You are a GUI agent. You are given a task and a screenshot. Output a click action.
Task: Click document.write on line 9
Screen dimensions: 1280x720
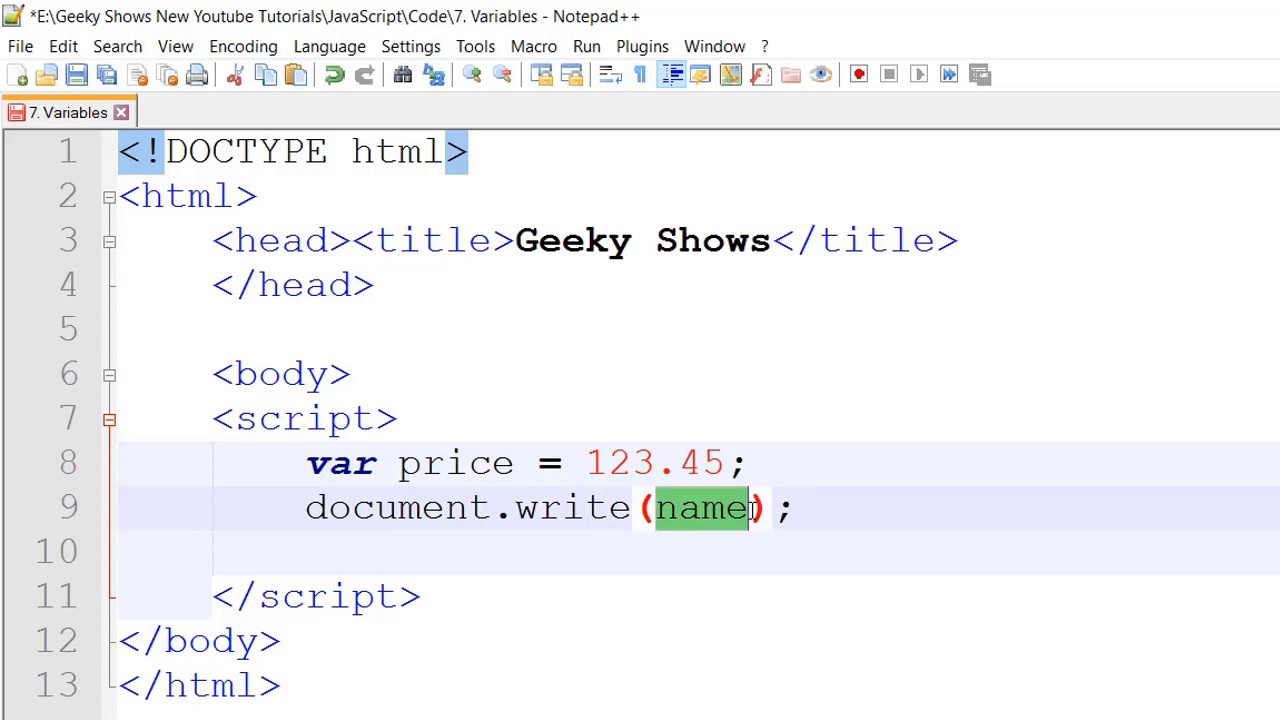[x=468, y=508]
